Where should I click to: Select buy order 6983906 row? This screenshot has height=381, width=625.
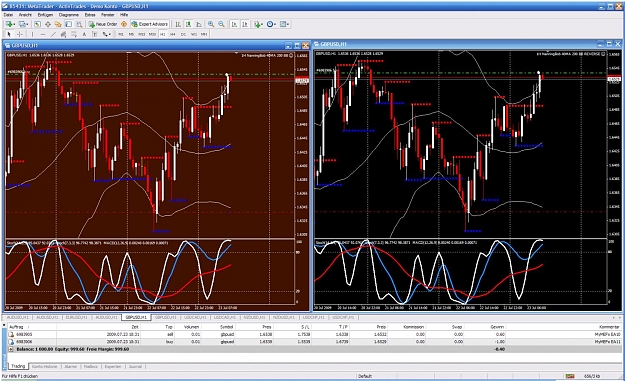pos(314,342)
